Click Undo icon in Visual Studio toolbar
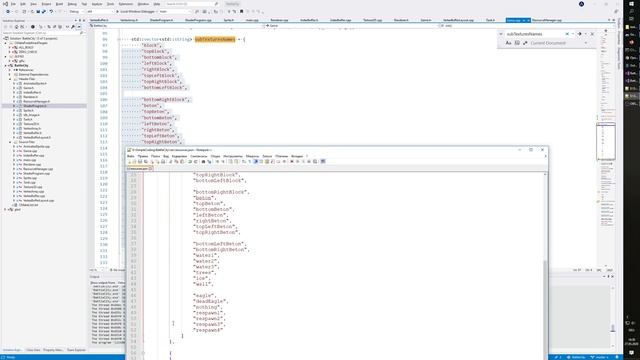 pos(51,11)
